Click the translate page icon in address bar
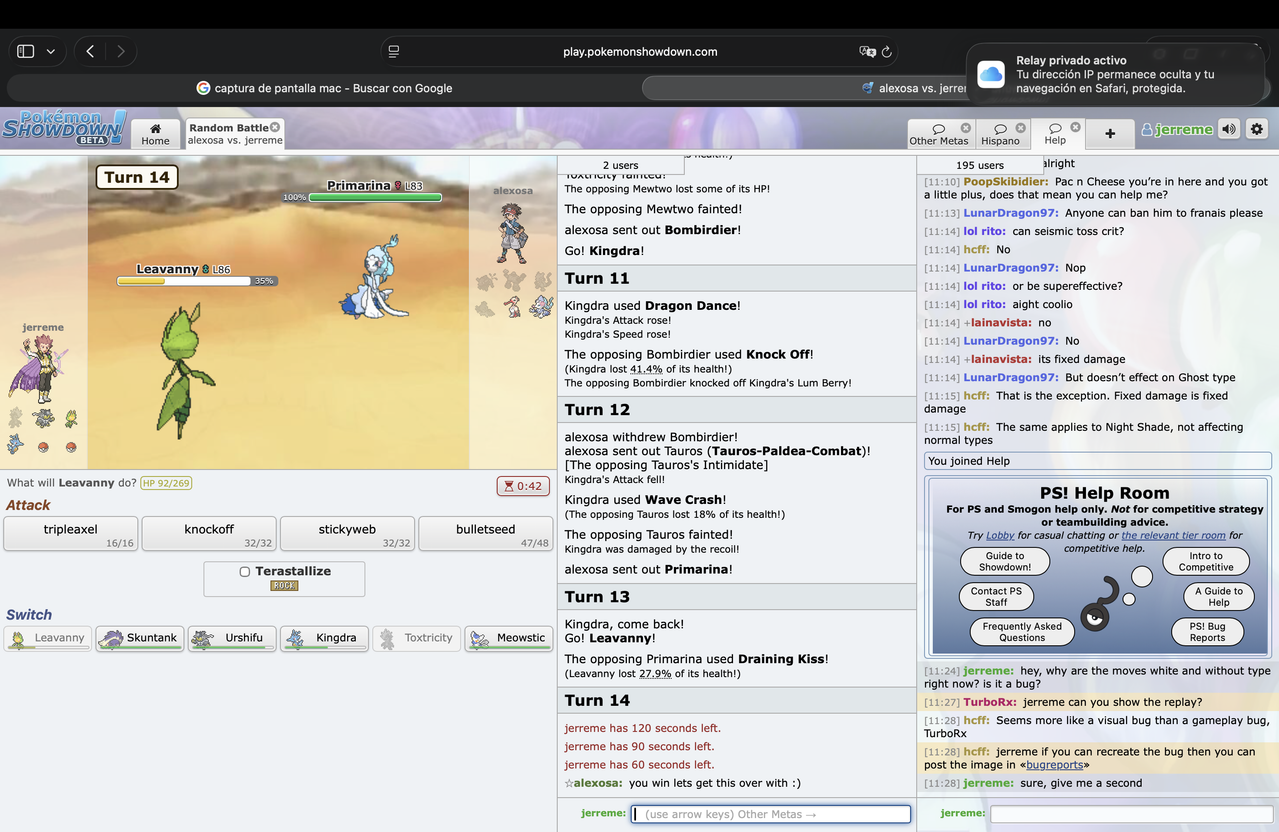Screen dimensions: 1279x832 [867, 52]
